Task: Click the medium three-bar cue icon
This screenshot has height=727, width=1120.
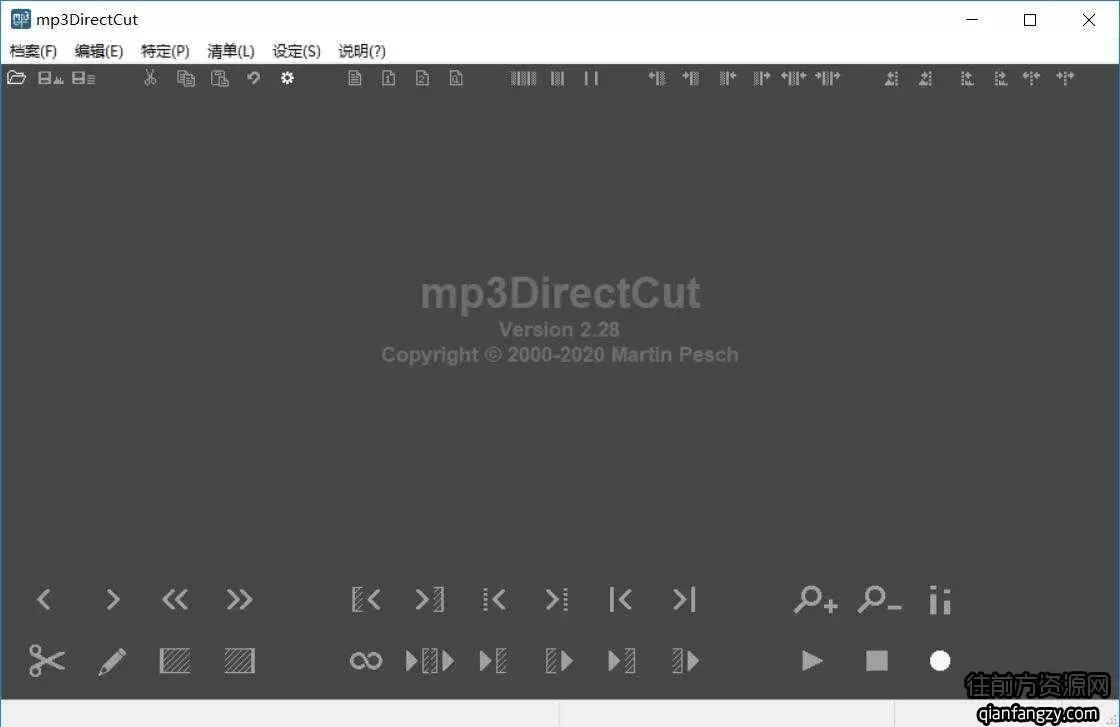Action: click(557, 78)
